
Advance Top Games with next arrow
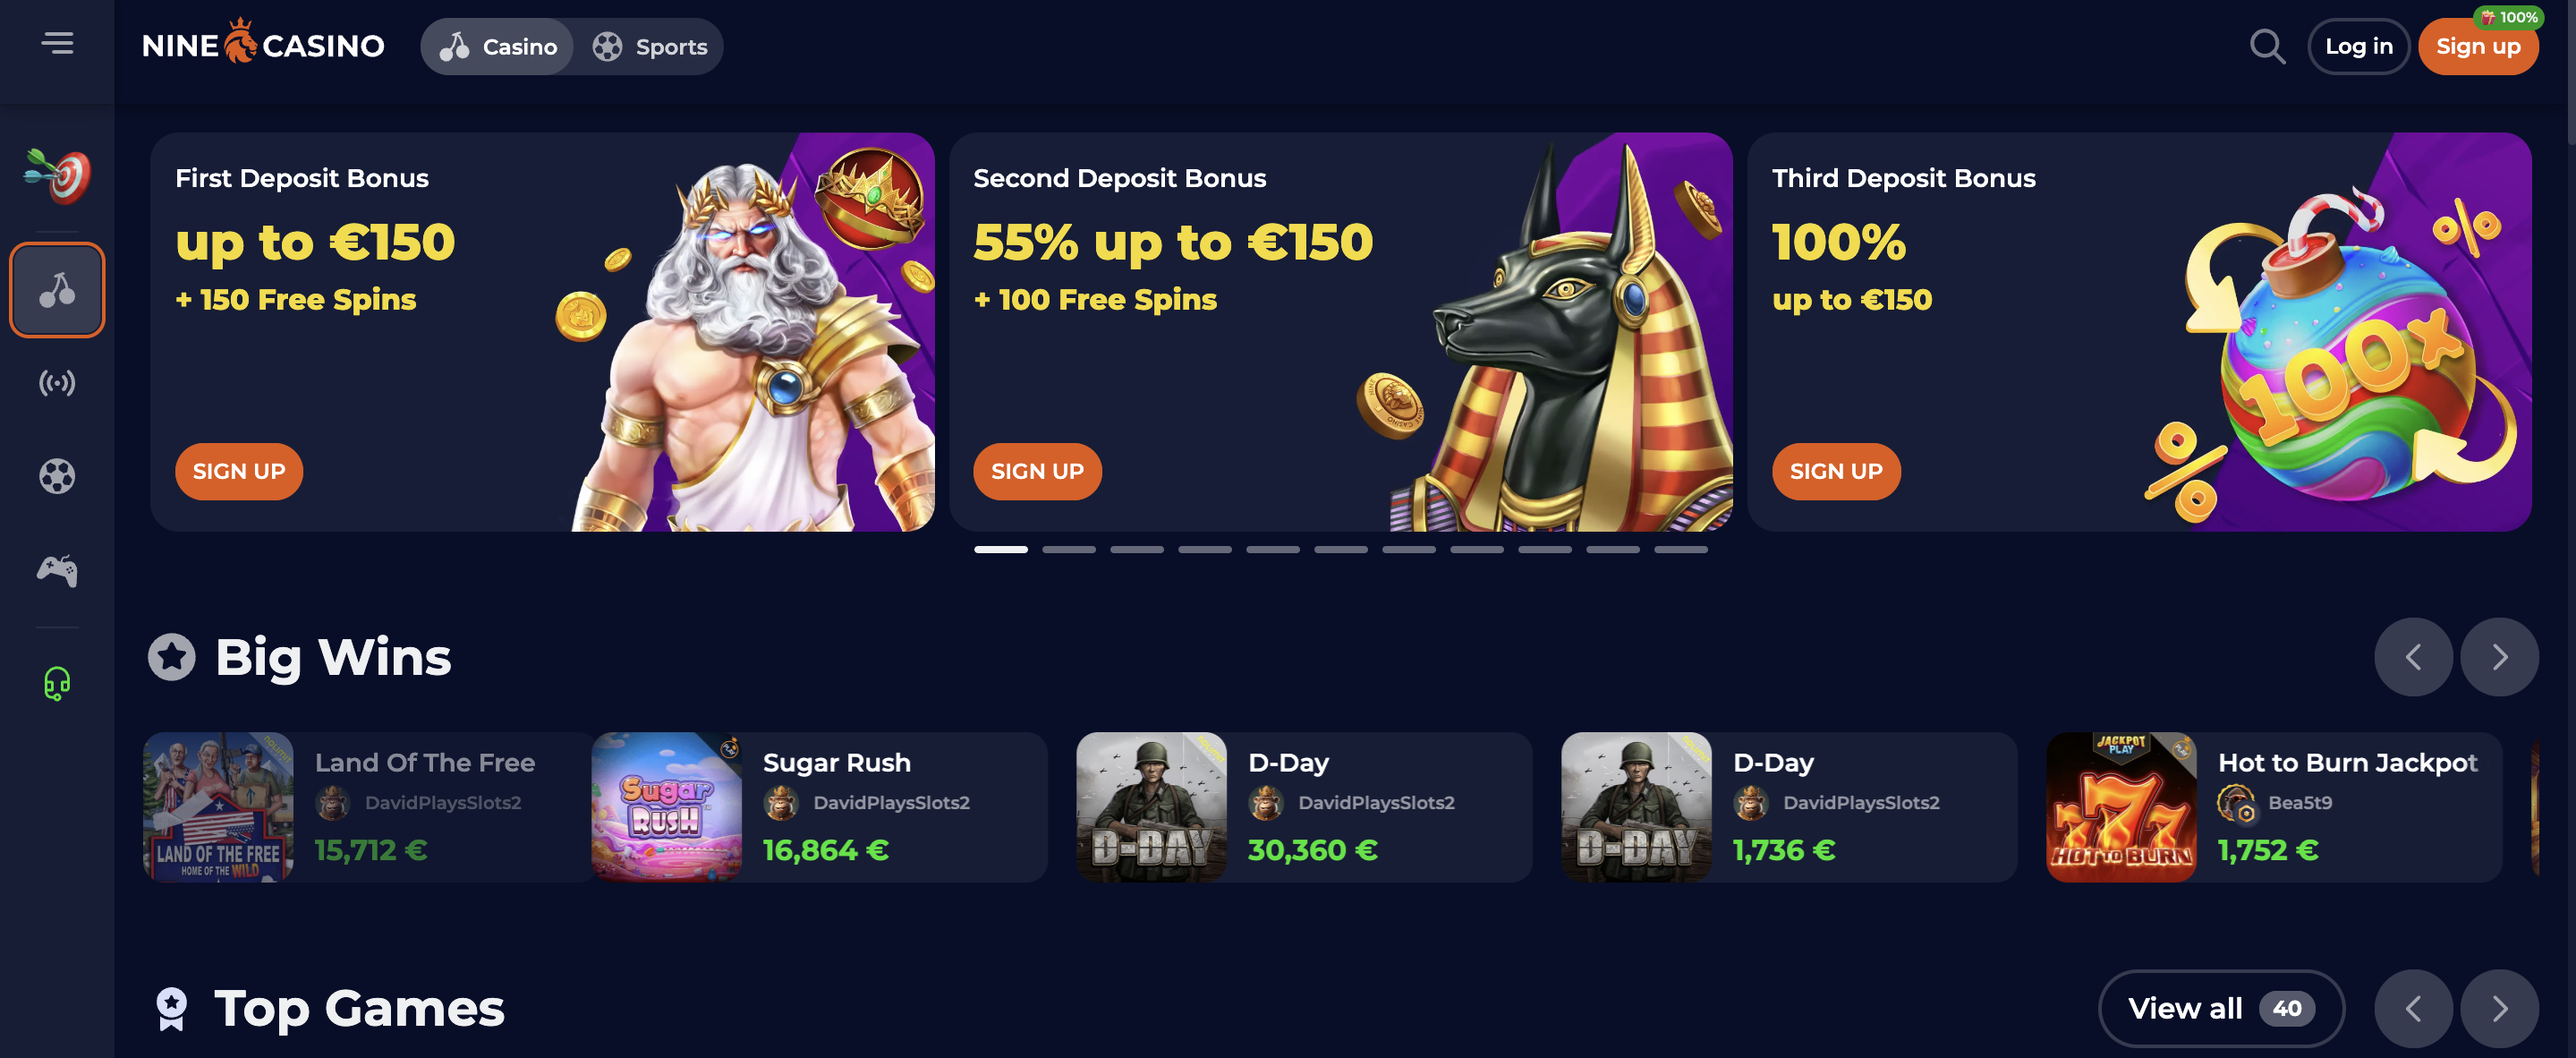coord(2498,1008)
